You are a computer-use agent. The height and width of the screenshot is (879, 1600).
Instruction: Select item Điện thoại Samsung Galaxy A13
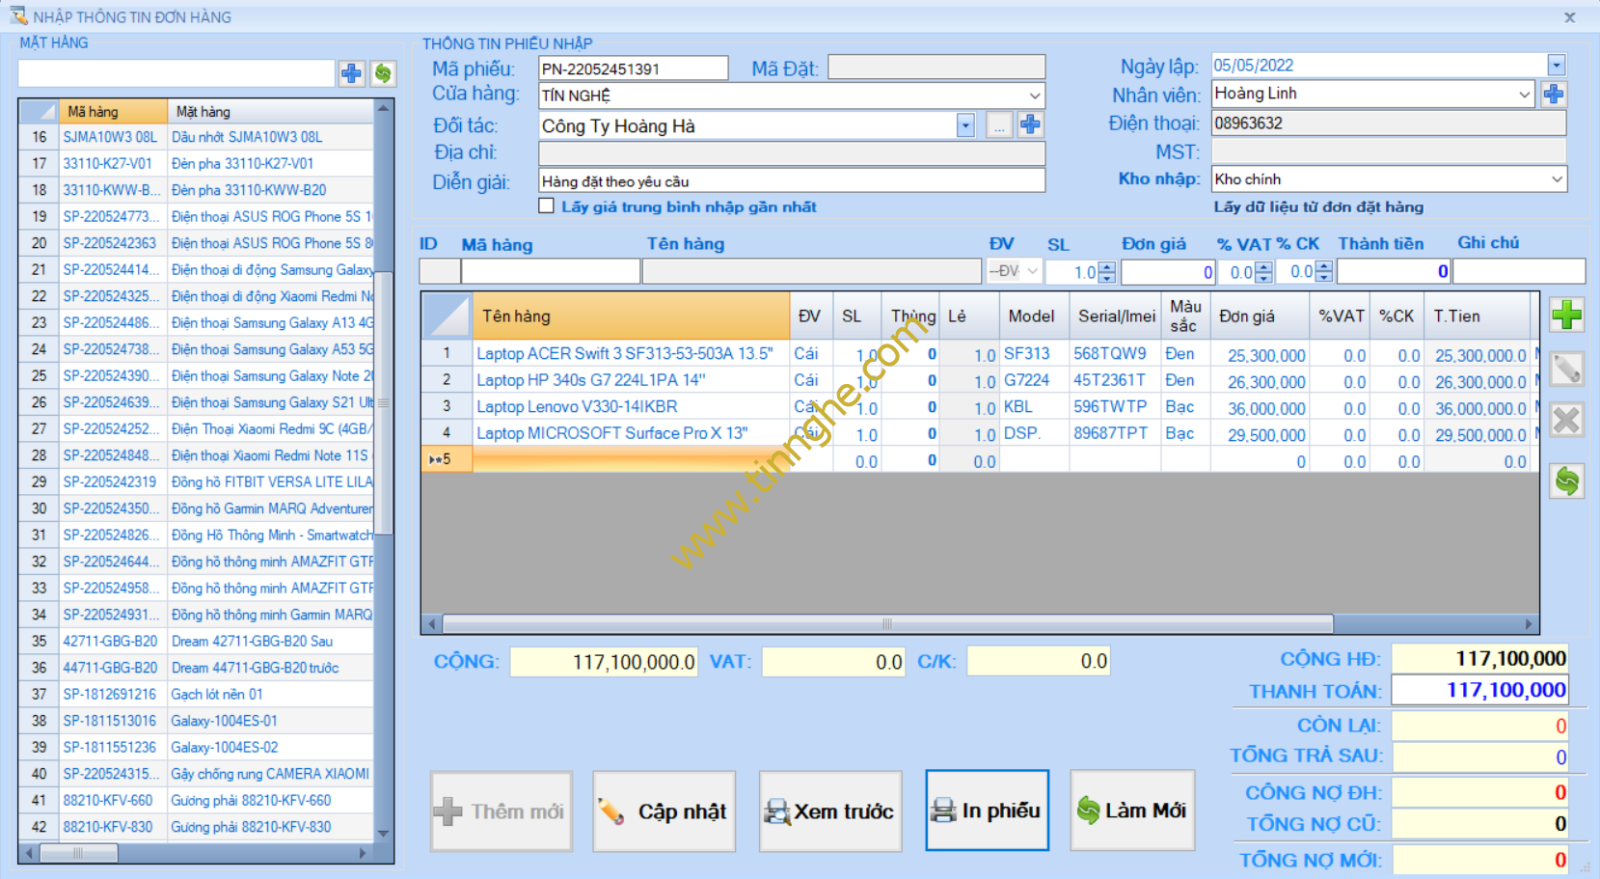196,323
